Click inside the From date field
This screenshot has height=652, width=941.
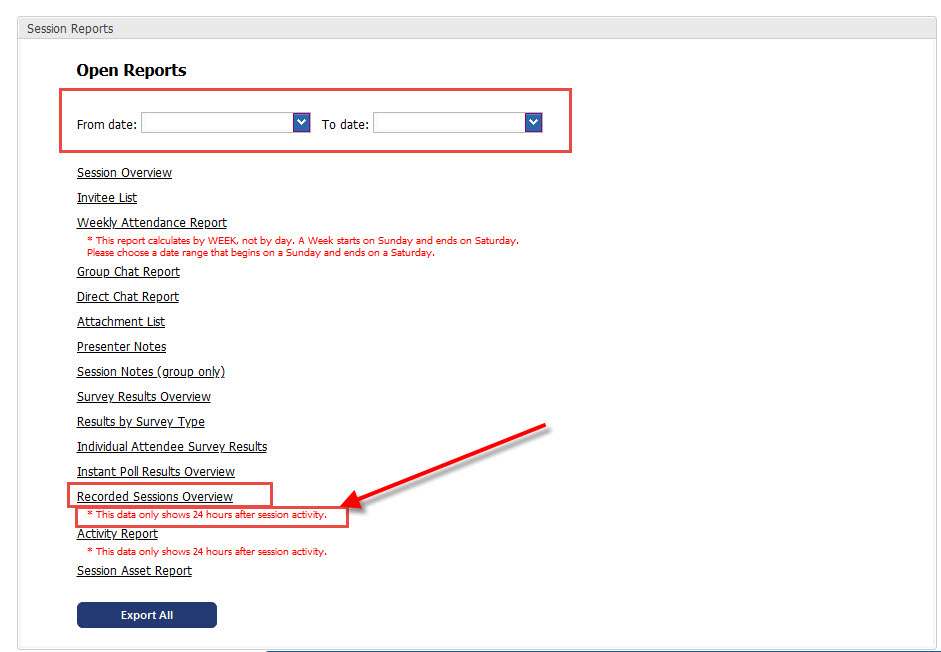217,122
